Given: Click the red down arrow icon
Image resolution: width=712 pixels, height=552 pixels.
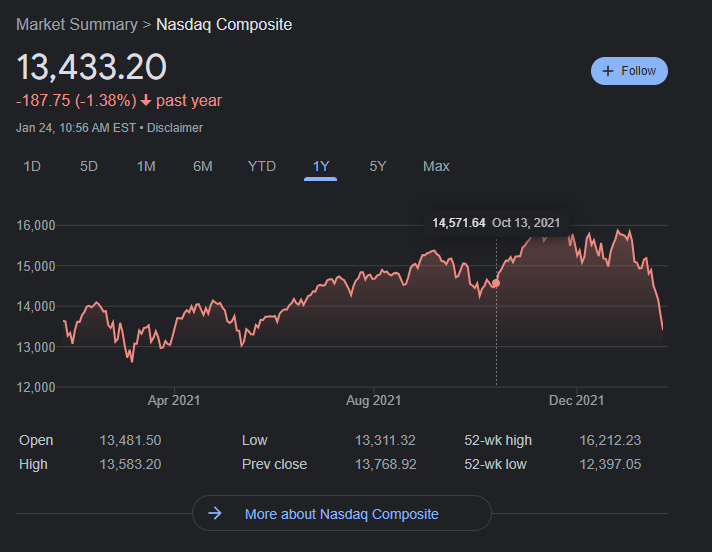Looking at the screenshot, I should [x=146, y=100].
